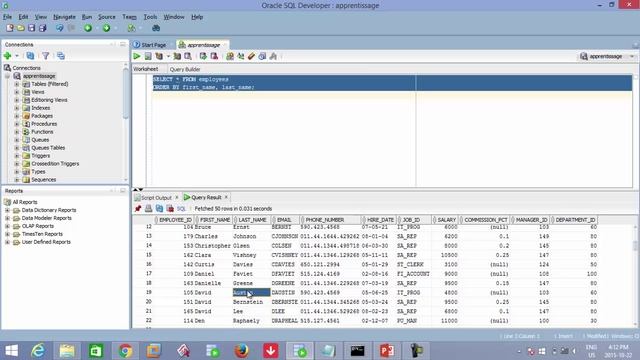
Task: Click the green Forward navigation icon
Action: click(x=107, y=28)
